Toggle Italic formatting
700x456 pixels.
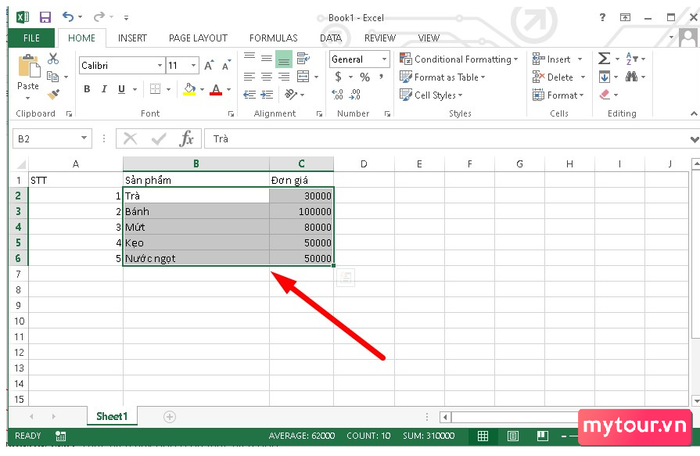104,89
